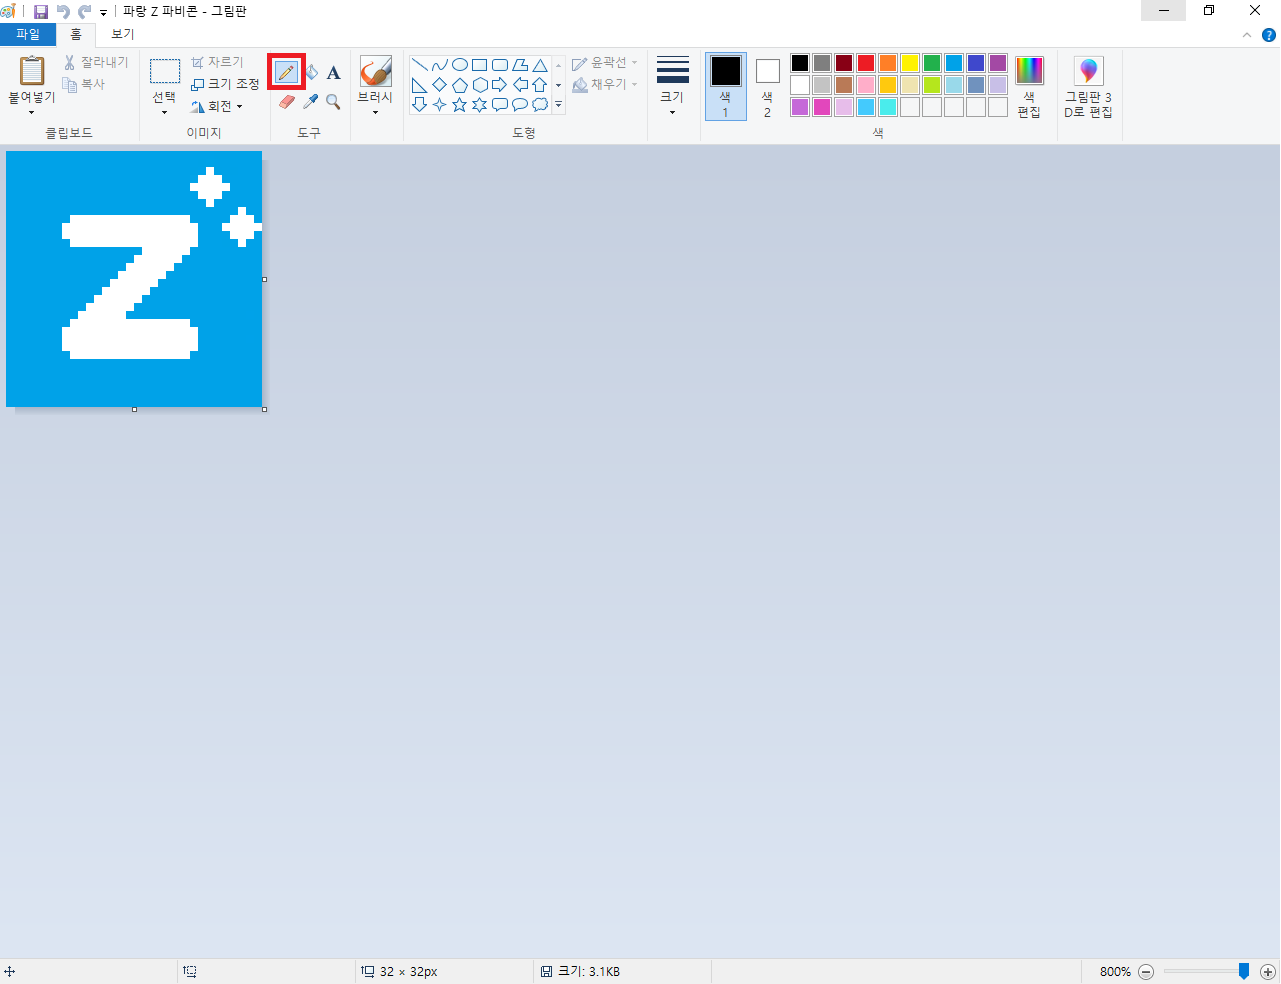Save via the quick access disk icon

pos(41,12)
